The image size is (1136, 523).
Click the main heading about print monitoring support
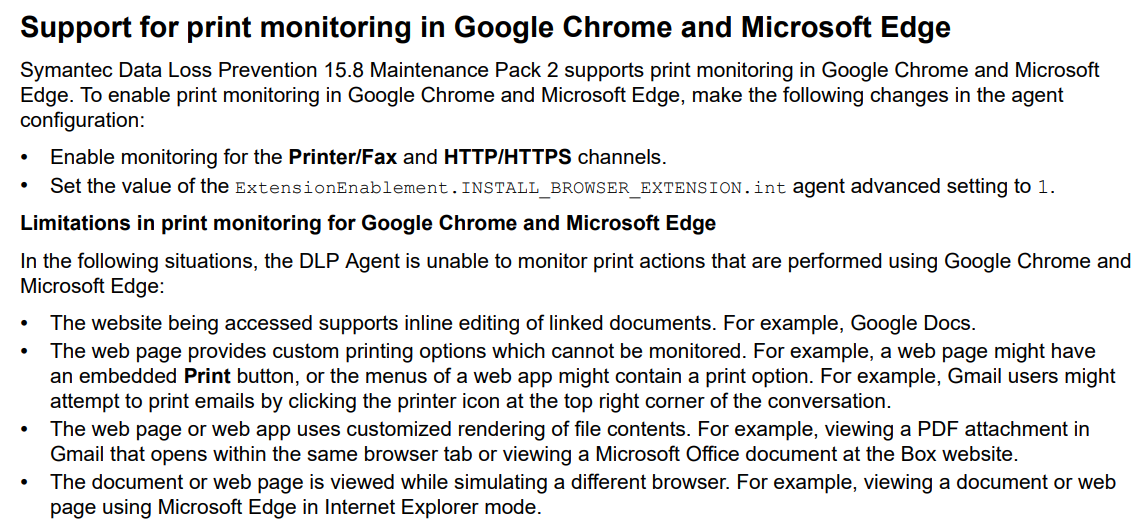pos(485,27)
